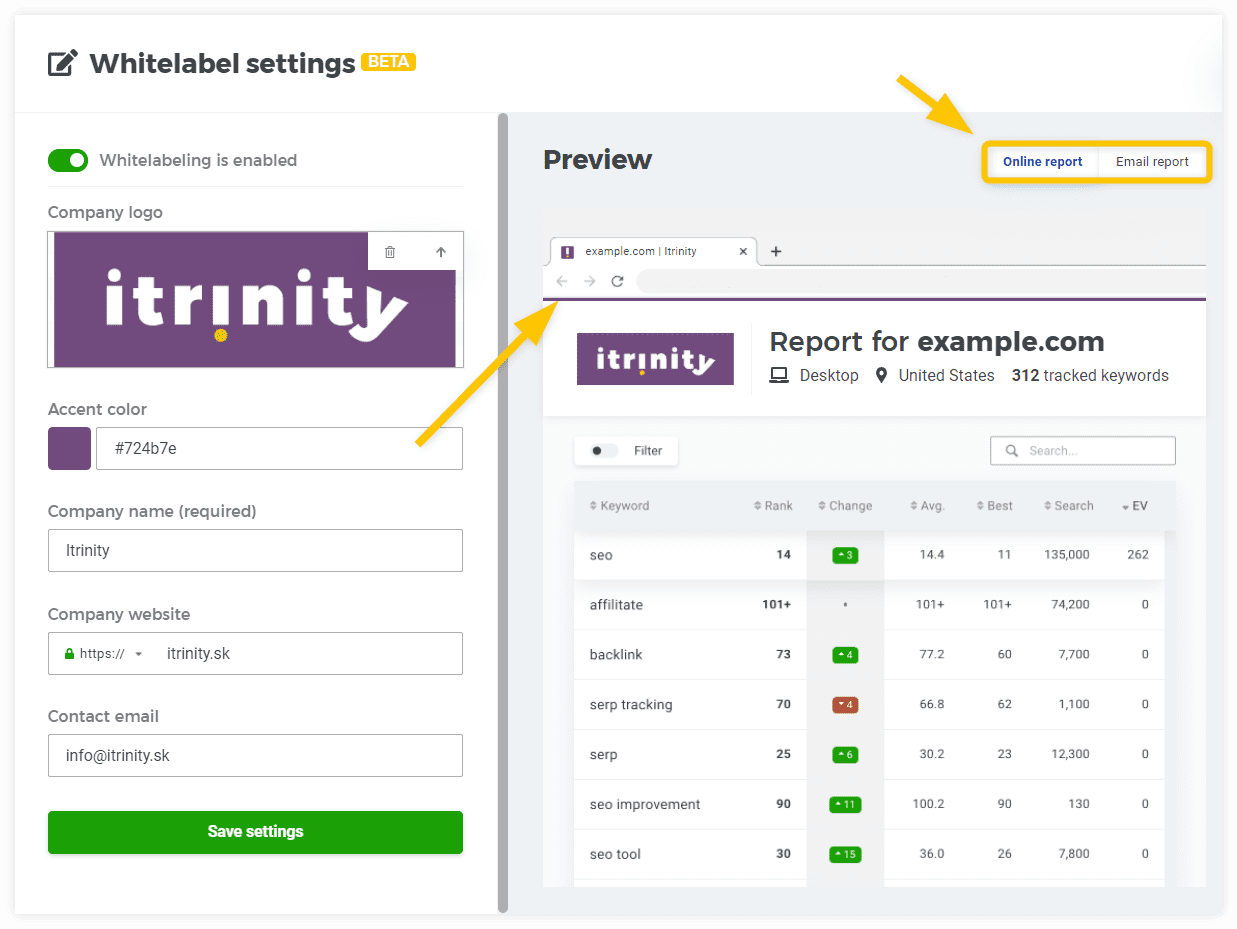Viewport: 1237px width, 929px height.
Task: Delete the company logo via trash icon
Action: pyautogui.click(x=390, y=251)
